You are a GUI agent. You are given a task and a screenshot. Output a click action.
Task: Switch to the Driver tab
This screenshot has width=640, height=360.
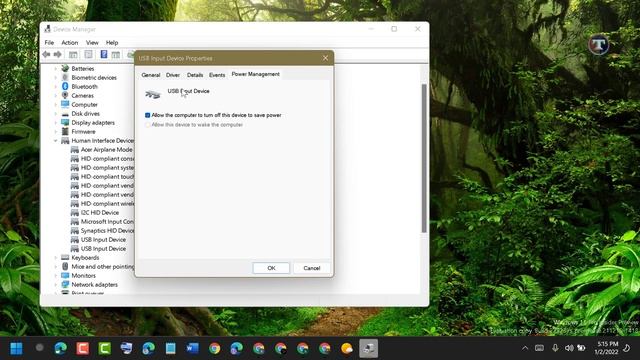[173, 75]
